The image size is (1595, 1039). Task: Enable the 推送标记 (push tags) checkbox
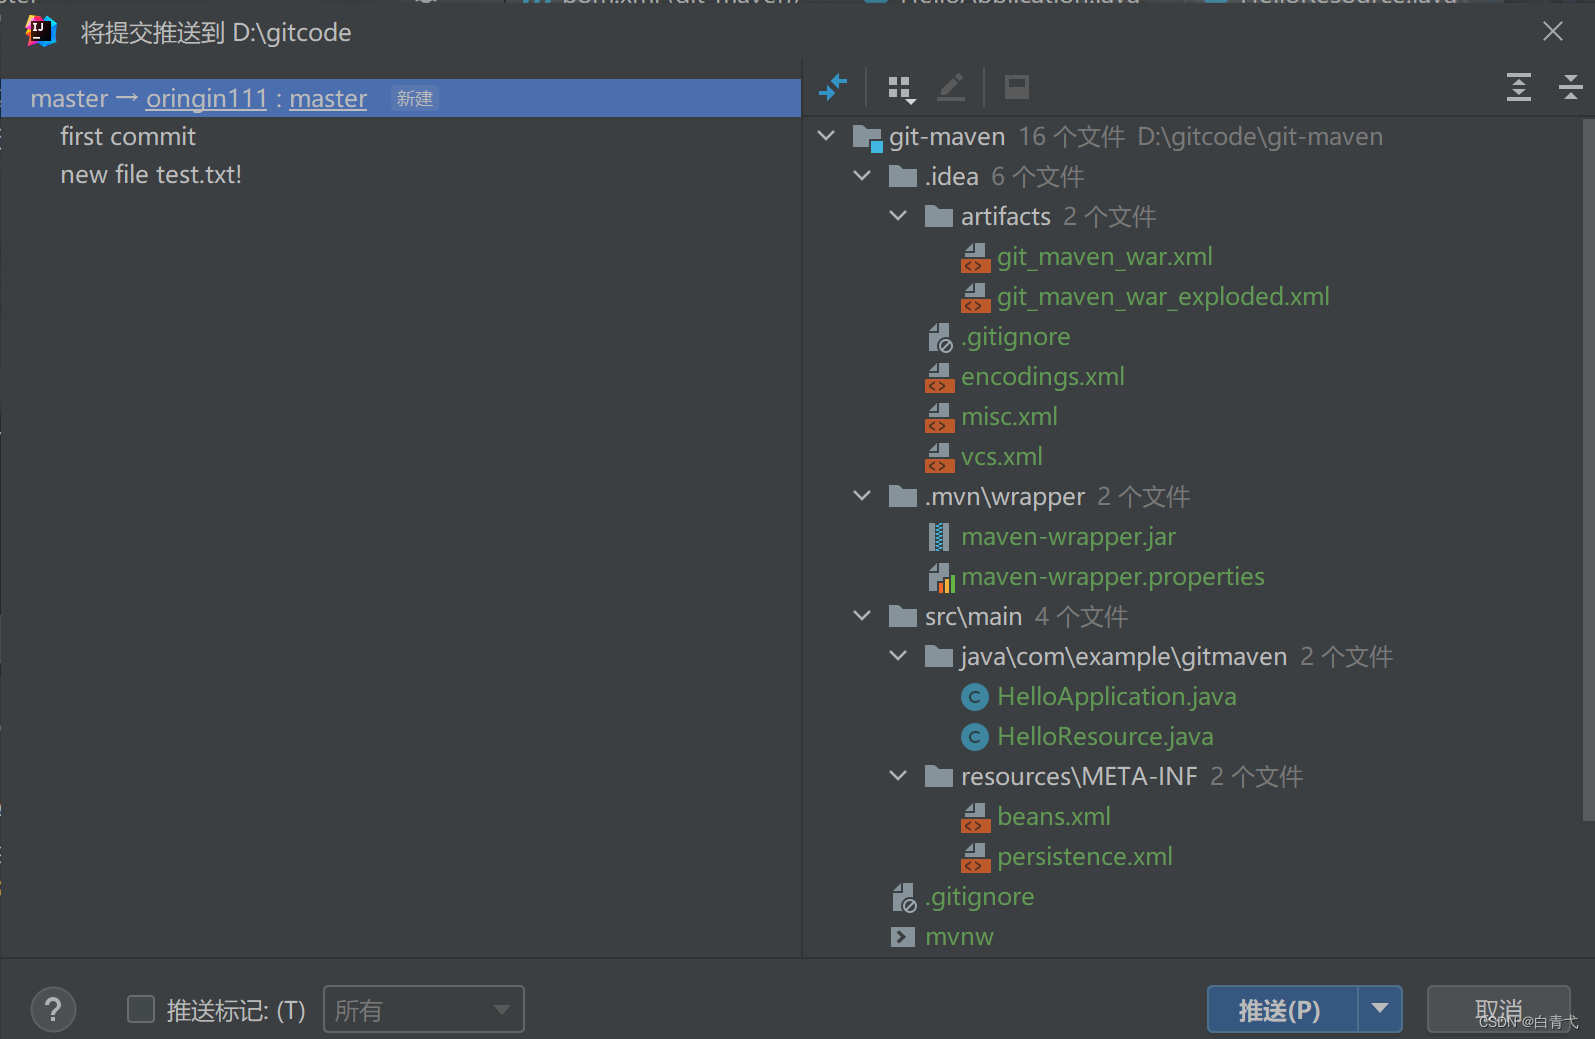[141, 1010]
